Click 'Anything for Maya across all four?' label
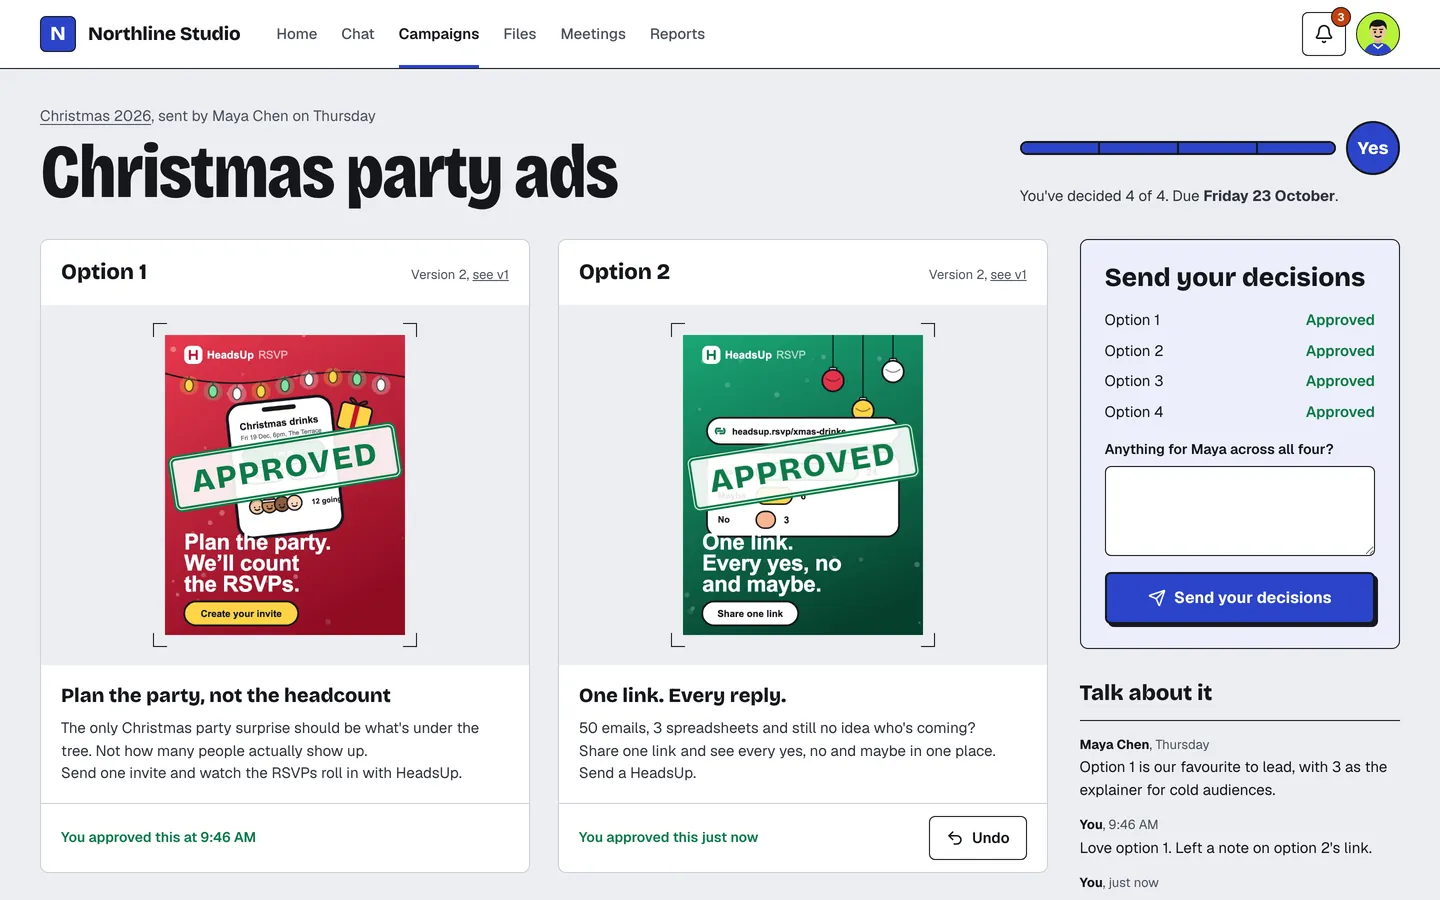This screenshot has width=1440, height=900. click(1219, 449)
